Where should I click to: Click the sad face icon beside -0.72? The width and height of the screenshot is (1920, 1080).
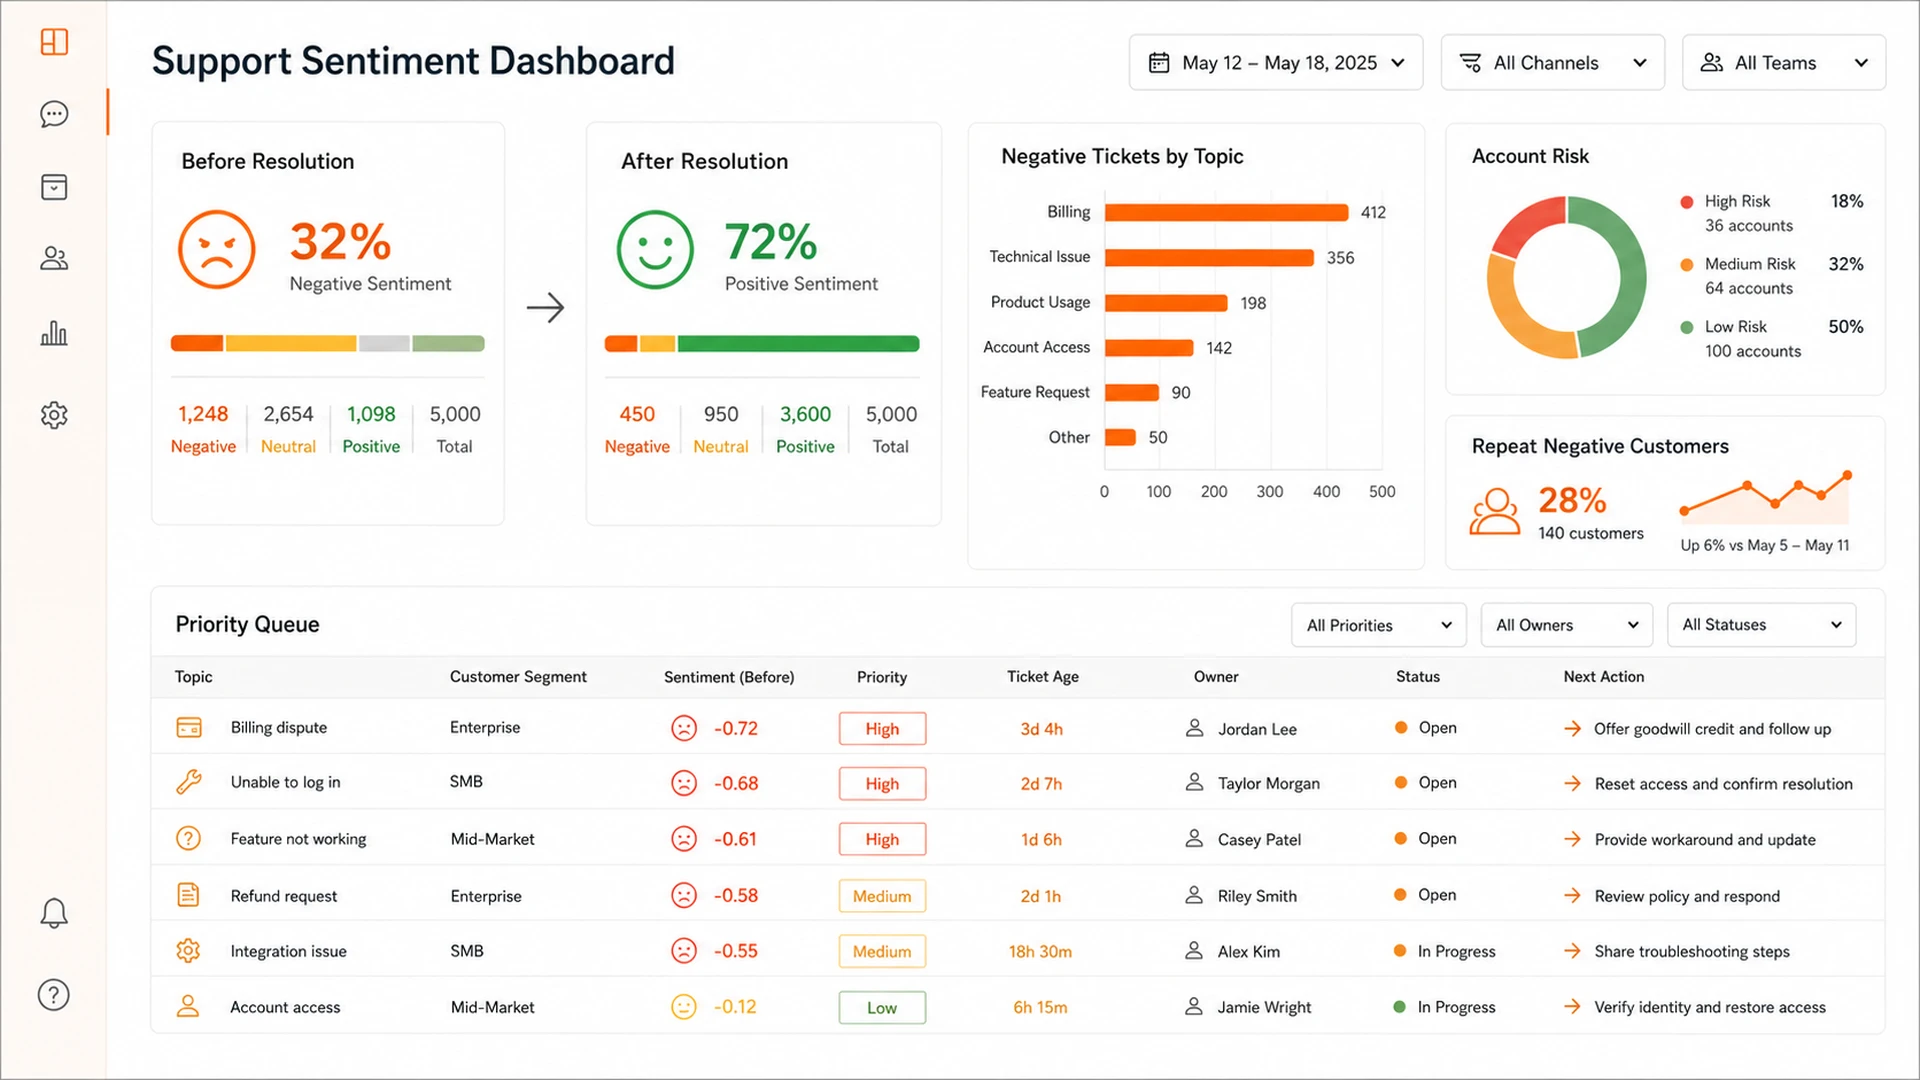[x=684, y=728]
